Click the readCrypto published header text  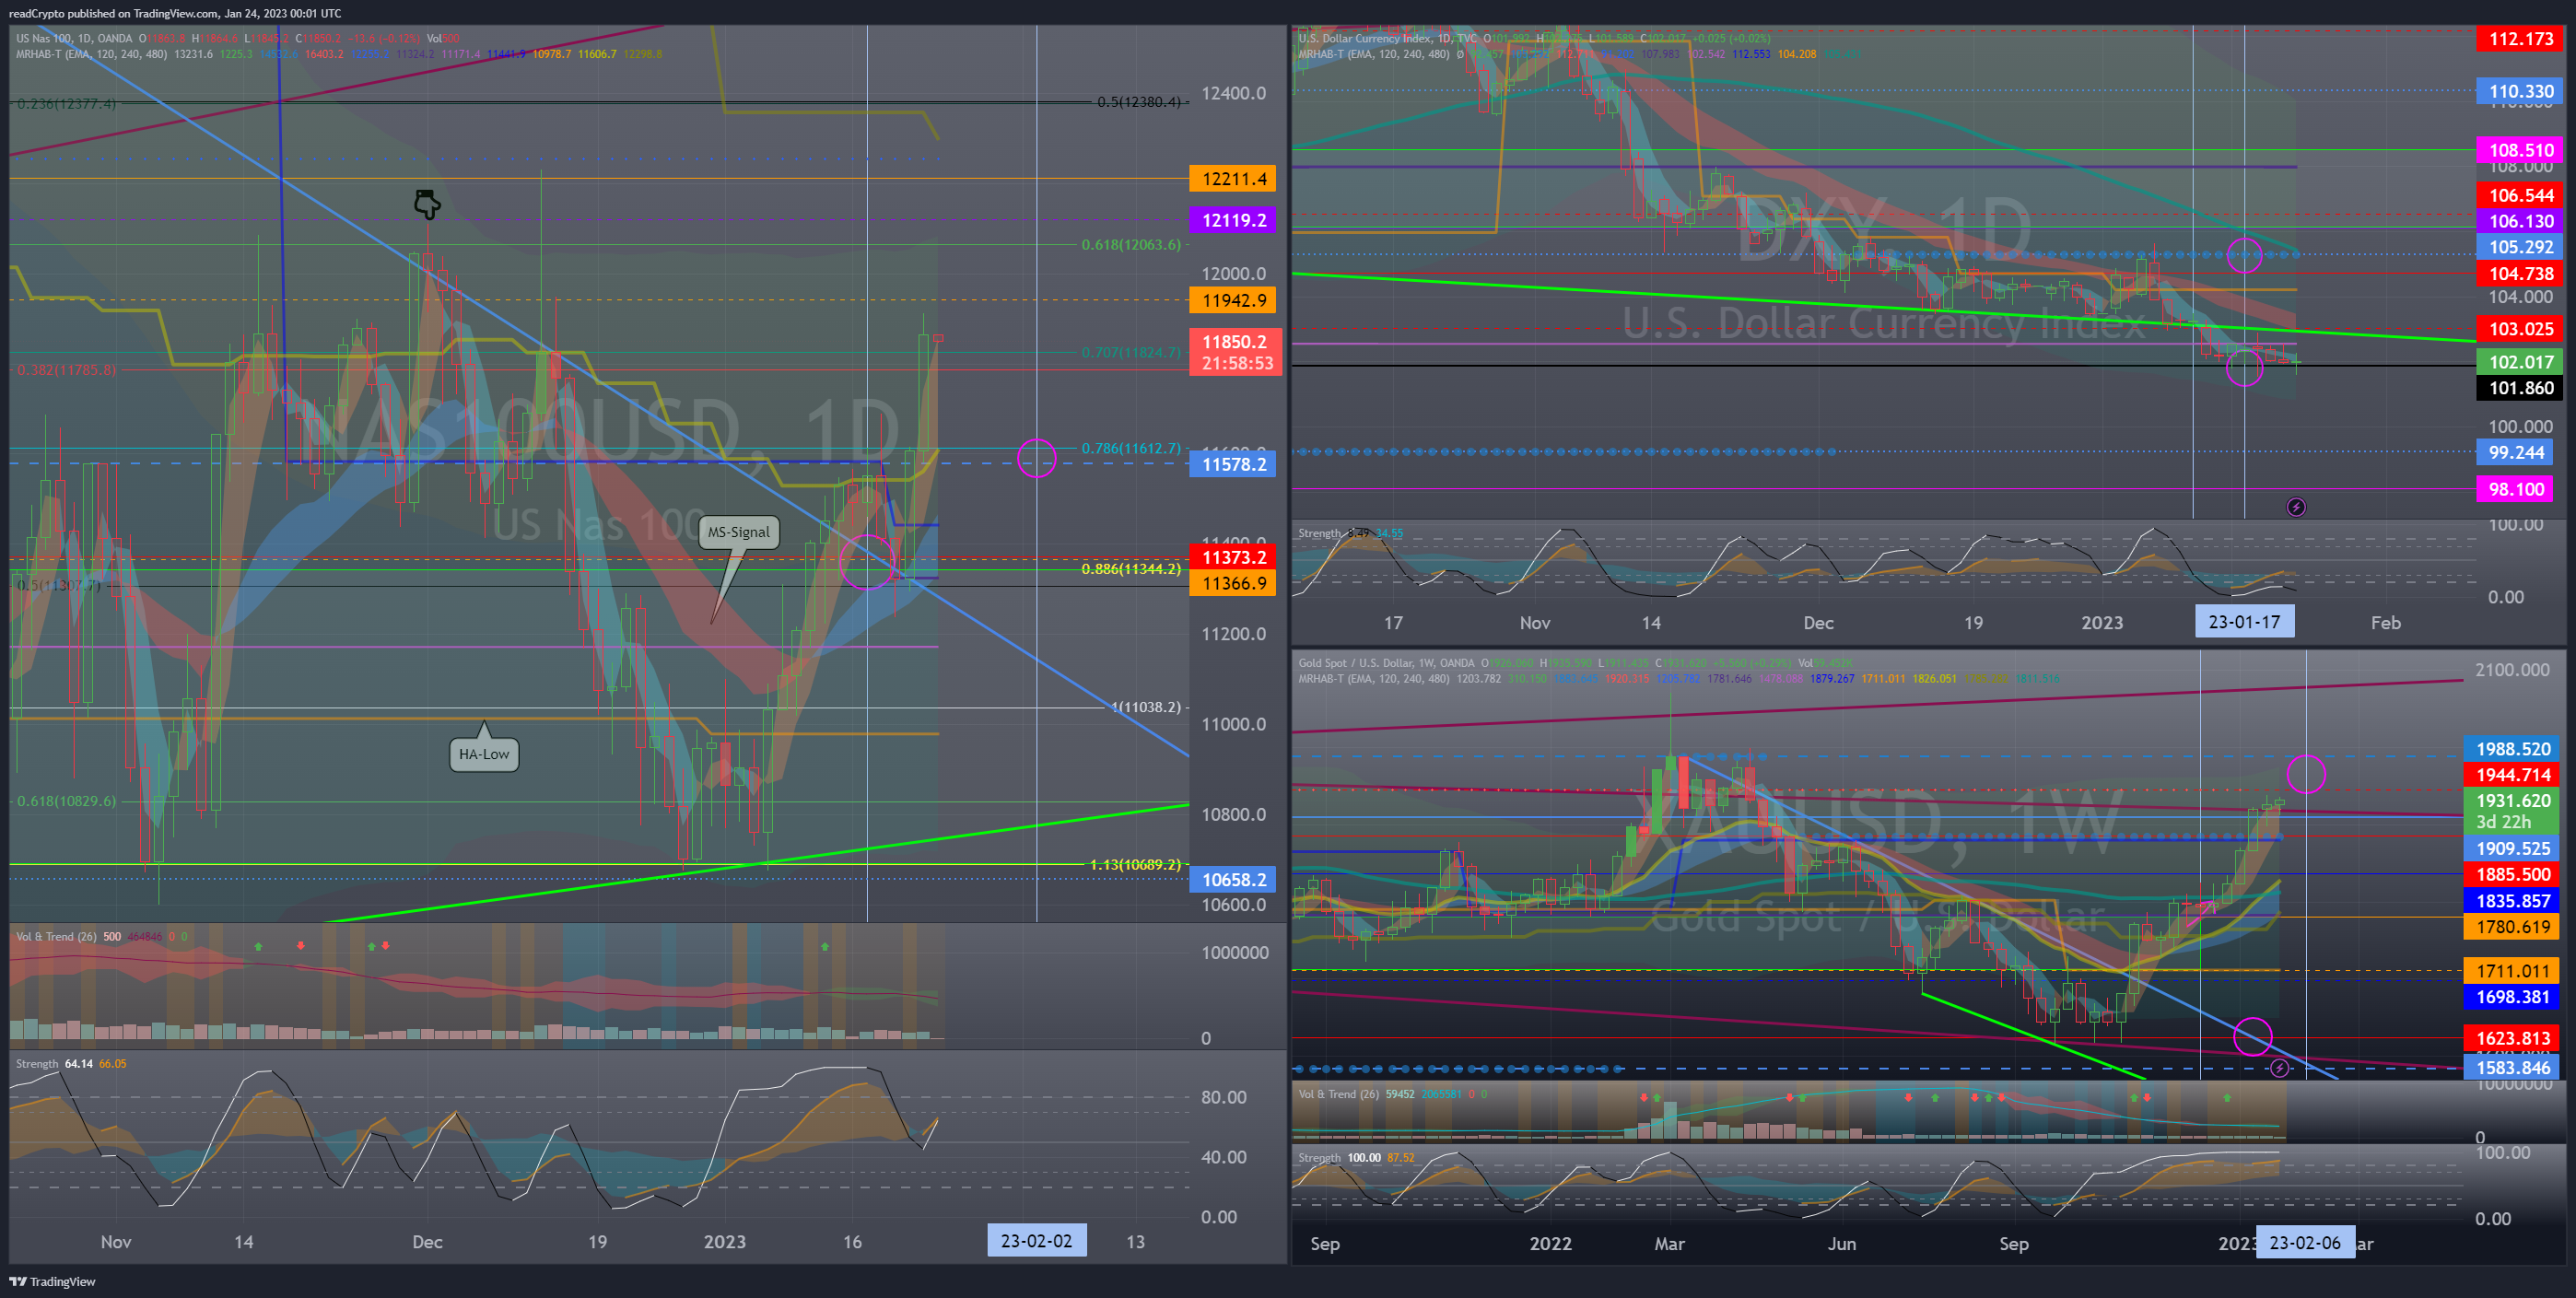pyautogui.click(x=174, y=13)
